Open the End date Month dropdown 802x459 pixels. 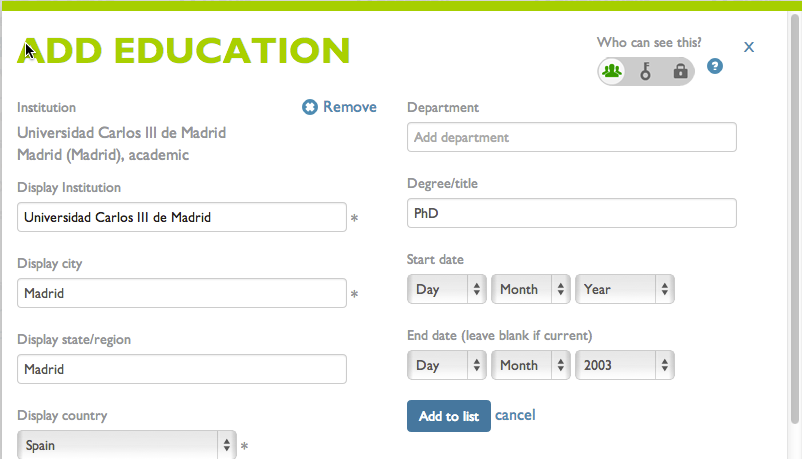point(530,365)
